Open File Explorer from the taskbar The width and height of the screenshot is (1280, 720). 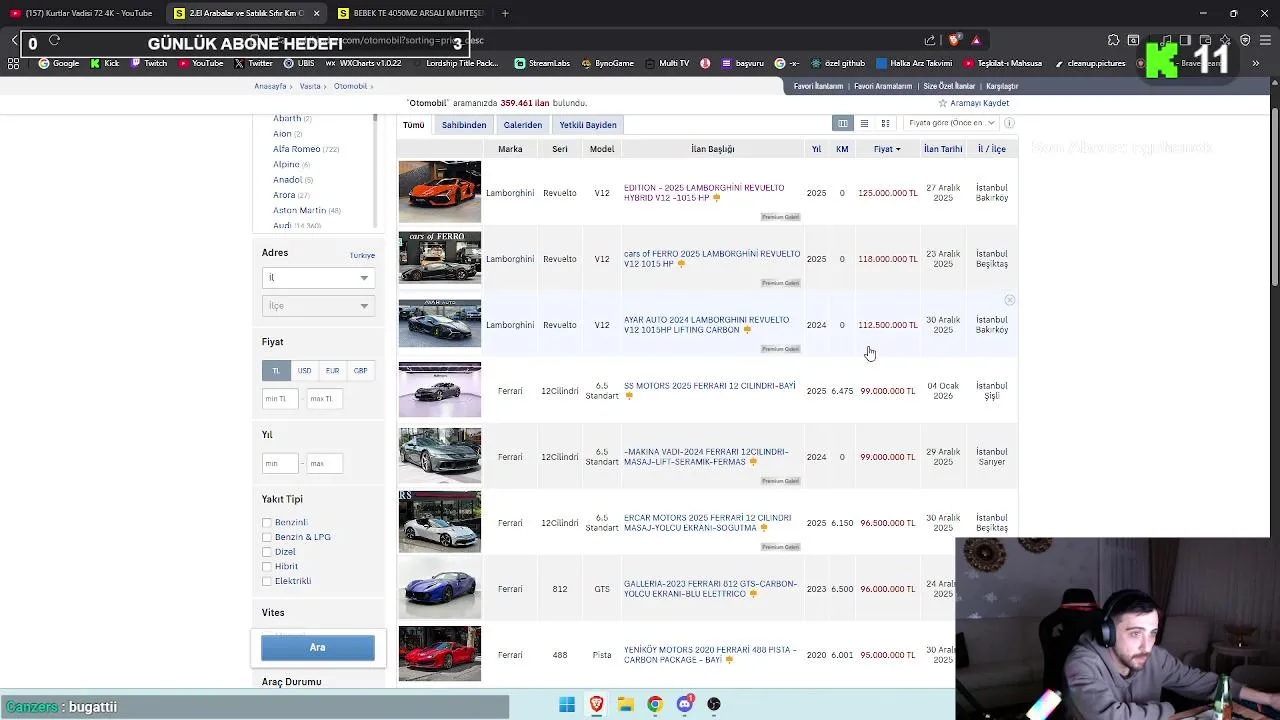[625, 705]
